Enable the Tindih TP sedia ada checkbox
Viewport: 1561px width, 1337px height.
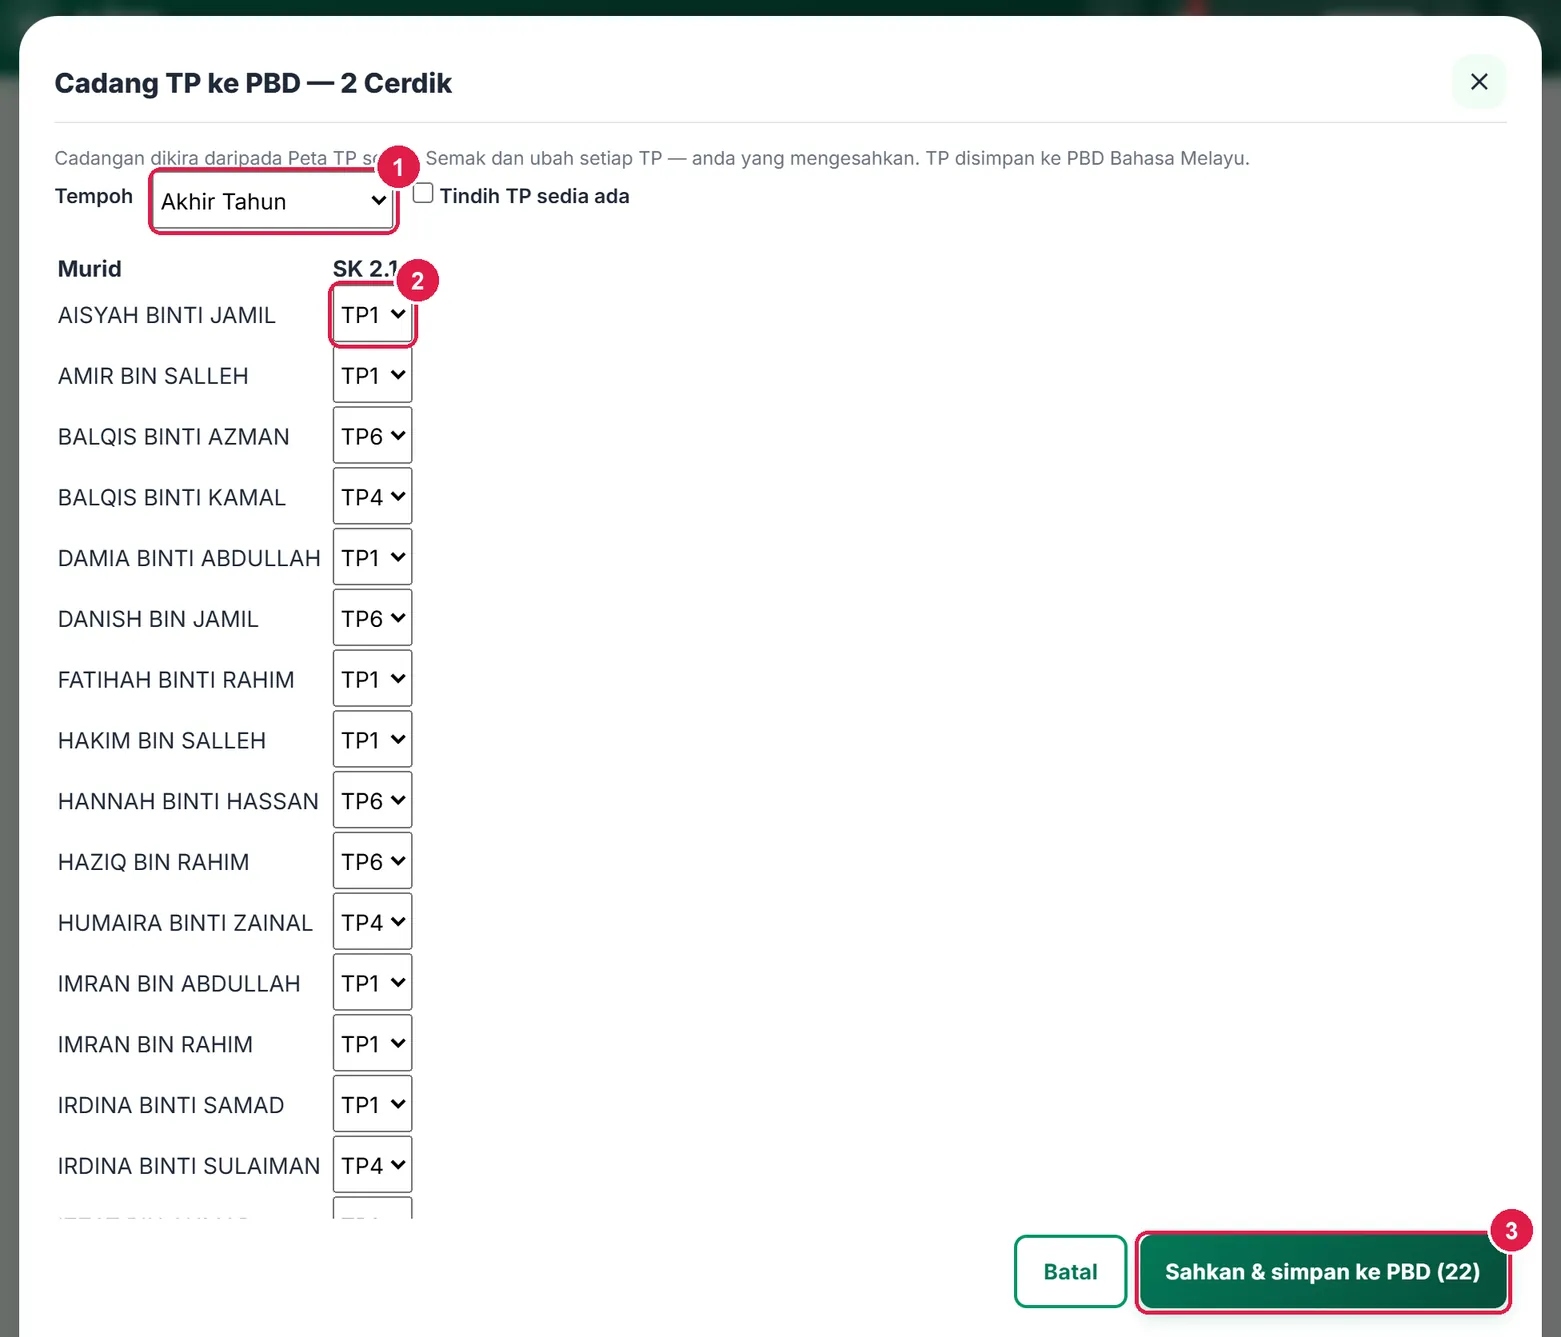click(423, 193)
